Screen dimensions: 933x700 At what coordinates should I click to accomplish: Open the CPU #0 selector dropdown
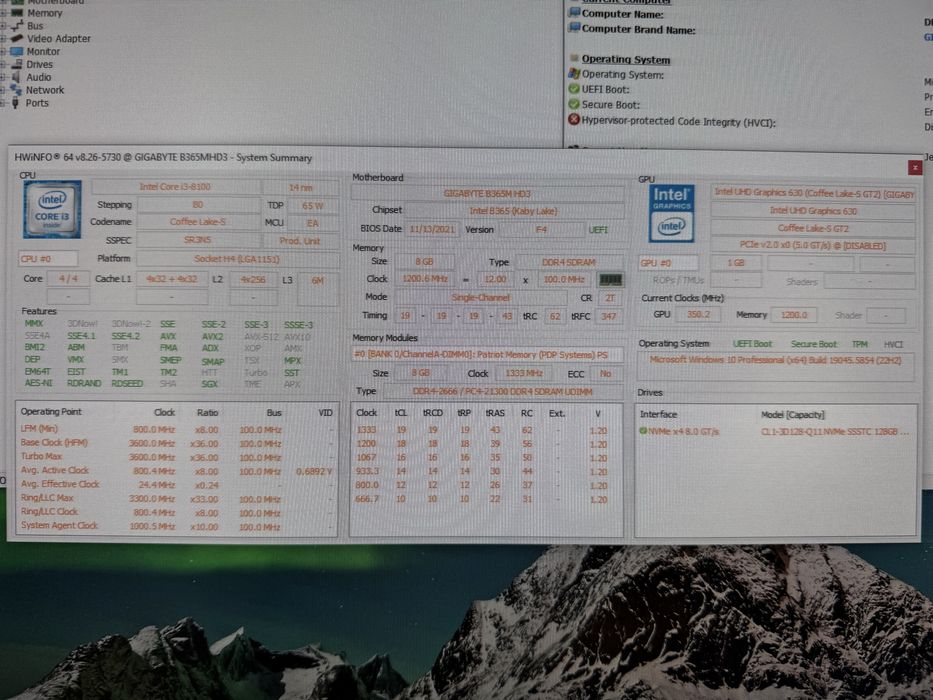48,259
